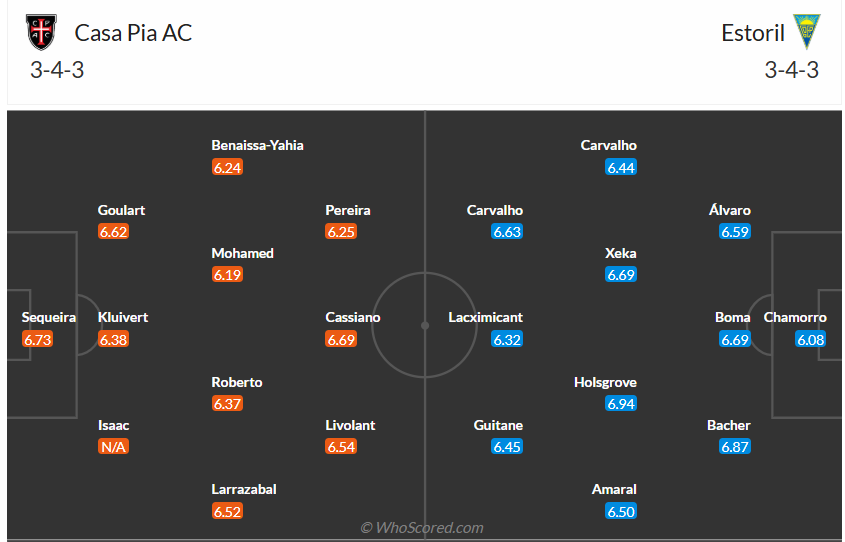Click the WhoScored.com watermark
Screen dimensions: 845x542
click(x=422, y=527)
